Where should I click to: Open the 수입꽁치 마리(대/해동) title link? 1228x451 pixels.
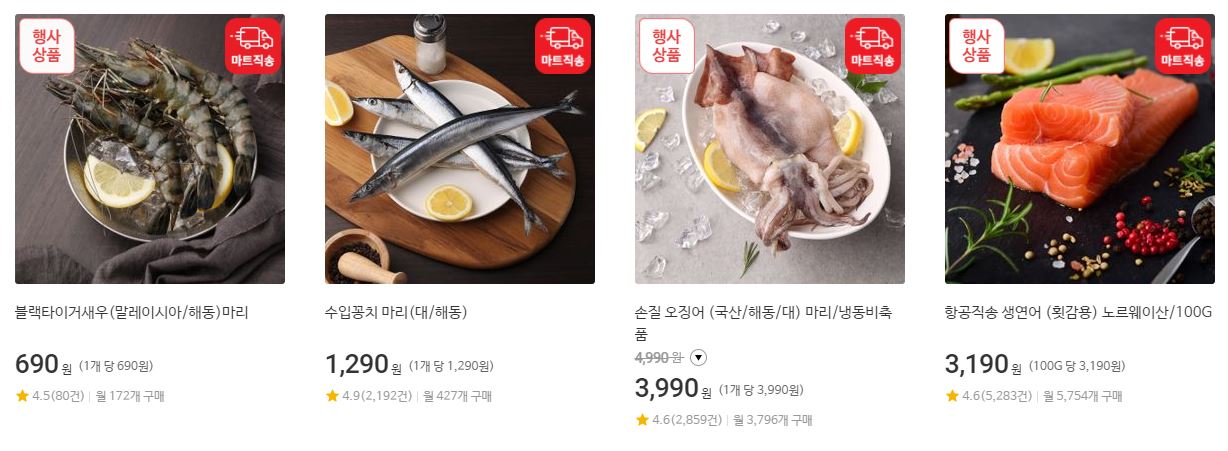pyautogui.click(x=396, y=313)
